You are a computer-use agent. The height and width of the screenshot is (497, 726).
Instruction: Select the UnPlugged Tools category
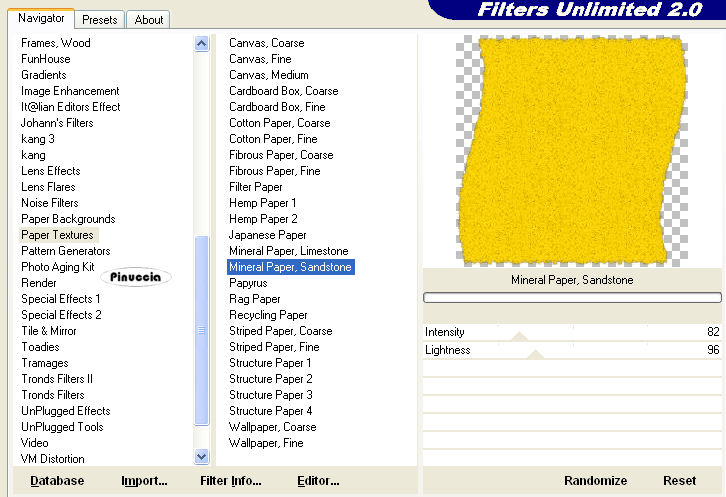[62, 427]
